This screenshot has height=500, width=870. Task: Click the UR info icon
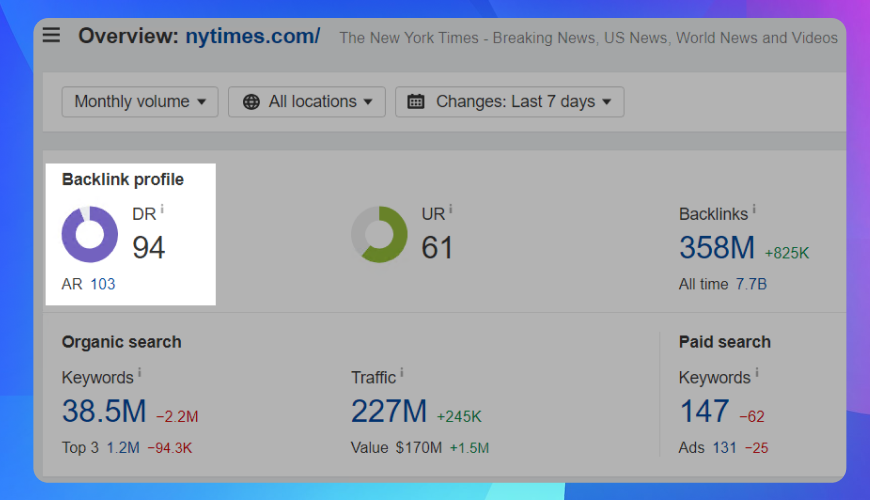pos(451,209)
